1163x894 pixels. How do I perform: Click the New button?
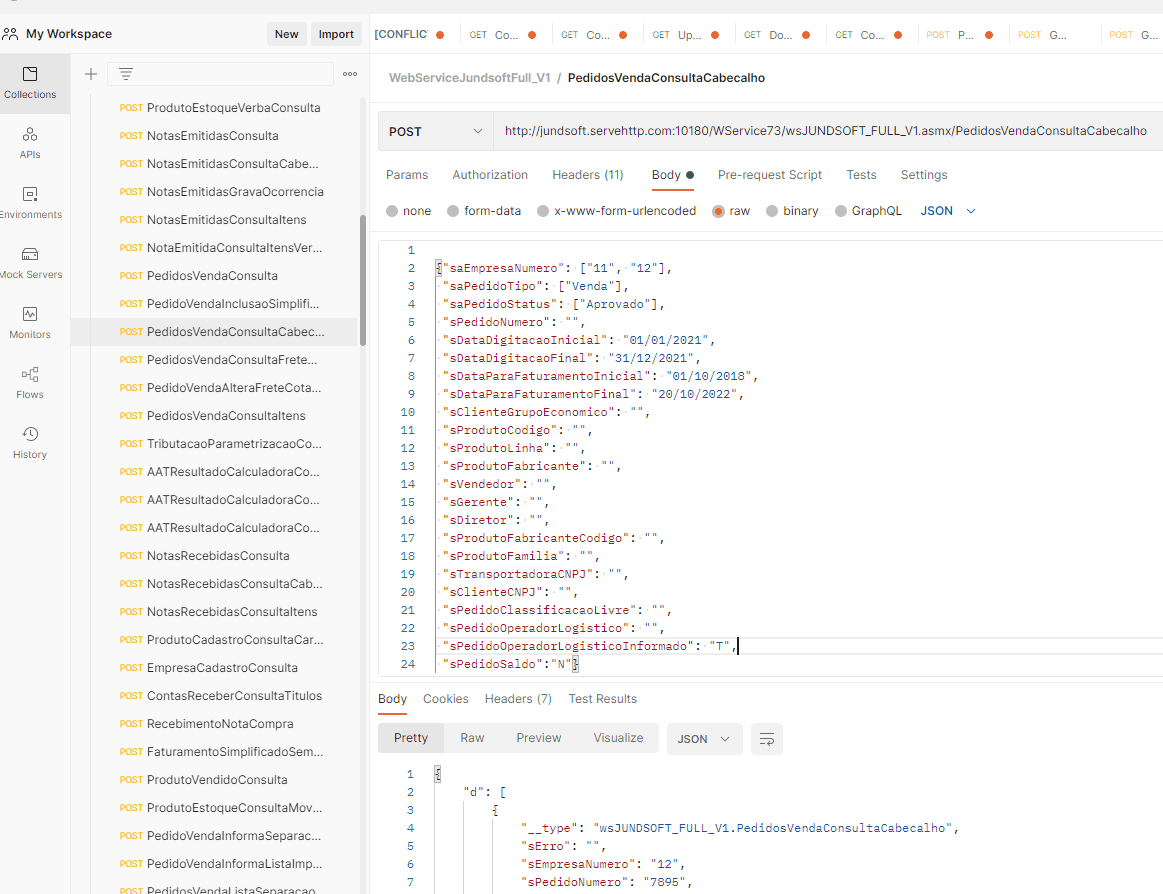(286, 34)
